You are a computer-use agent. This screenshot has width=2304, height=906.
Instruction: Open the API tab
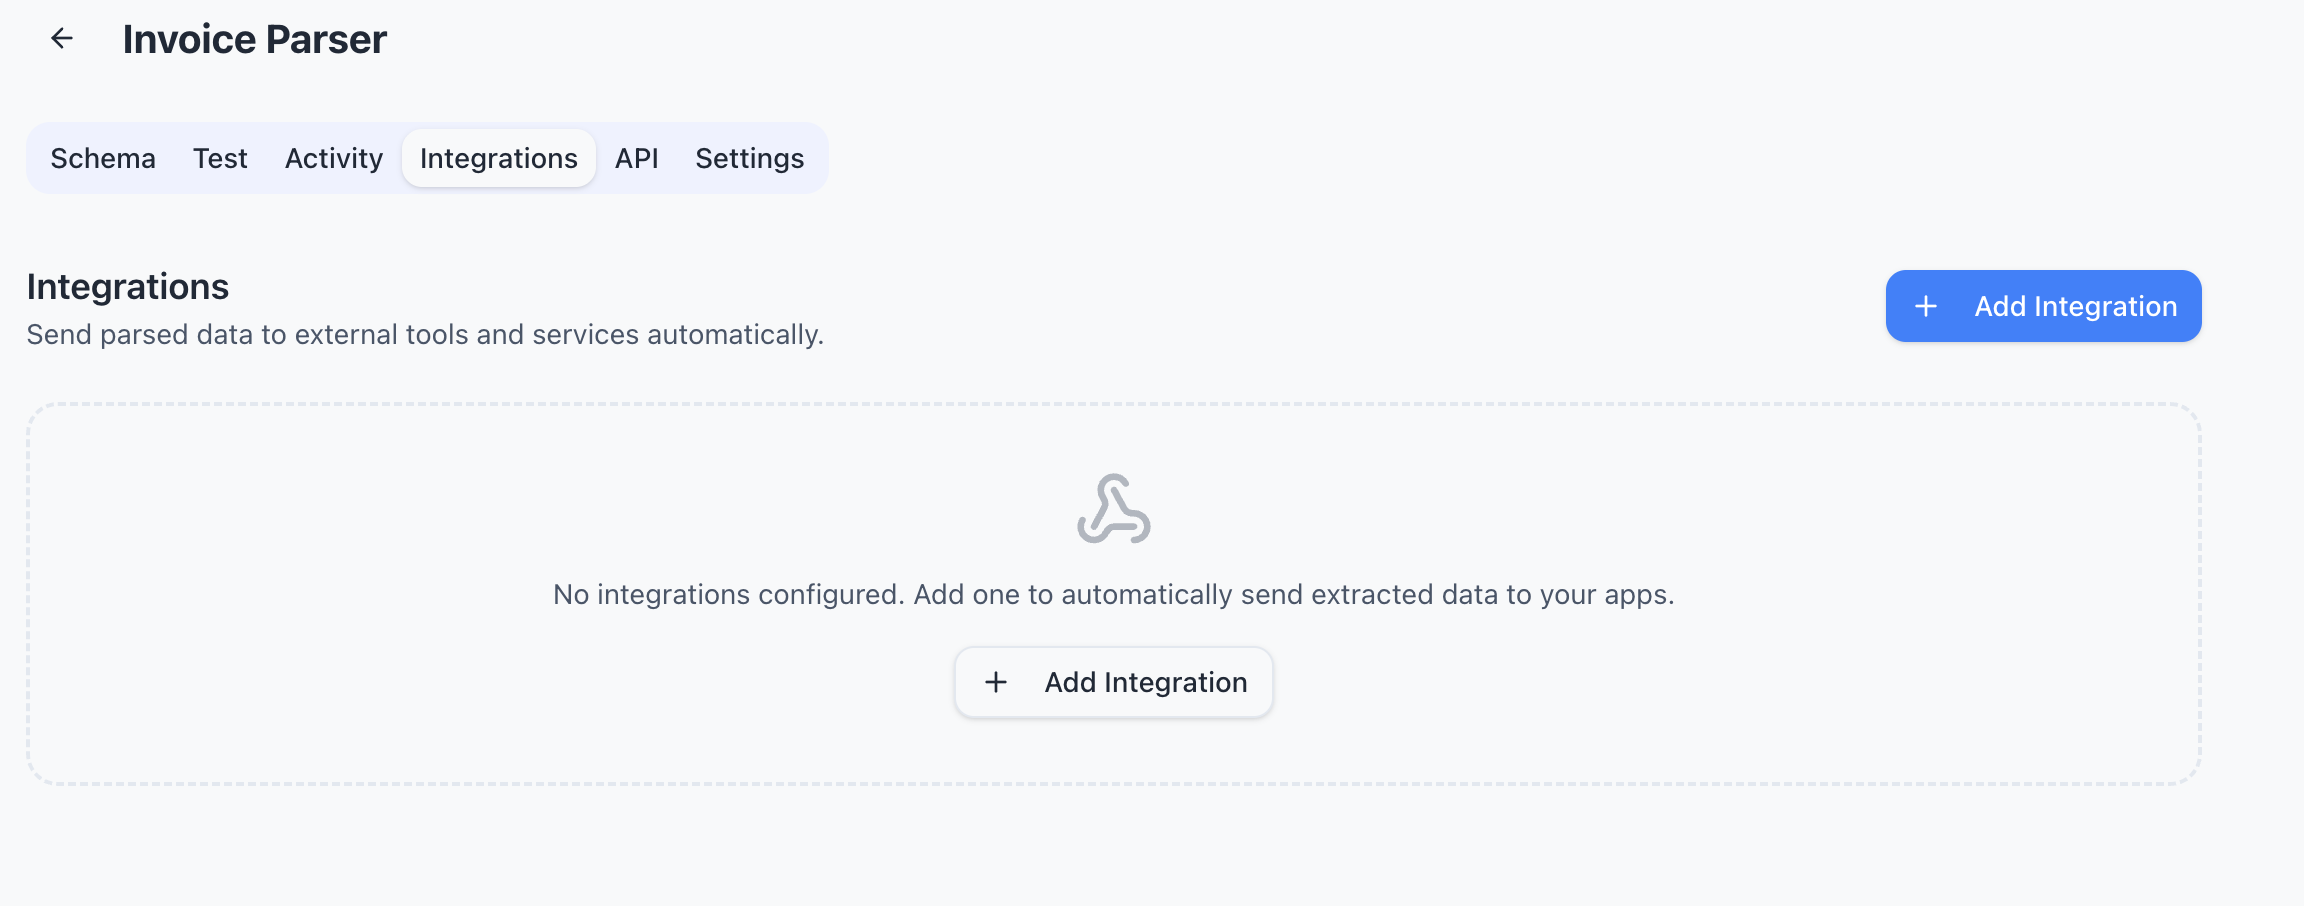click(x=636, y=157)
